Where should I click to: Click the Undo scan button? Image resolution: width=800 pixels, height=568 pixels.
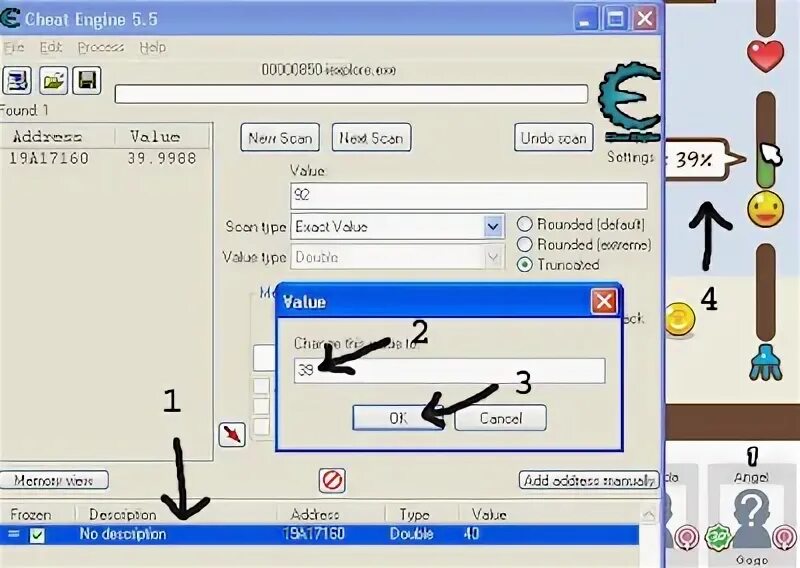[x=554, y=137]
